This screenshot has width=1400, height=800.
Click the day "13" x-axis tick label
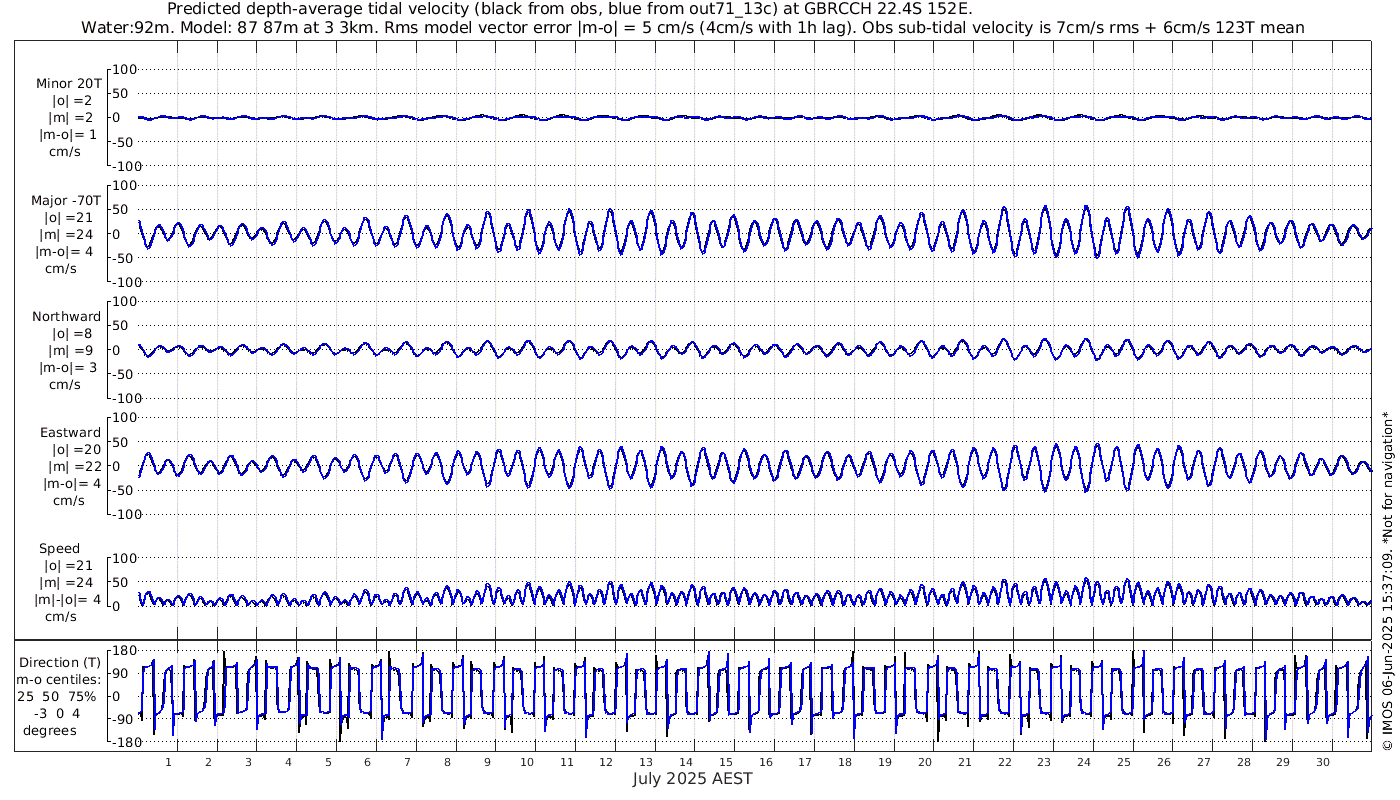coord(646,762)
